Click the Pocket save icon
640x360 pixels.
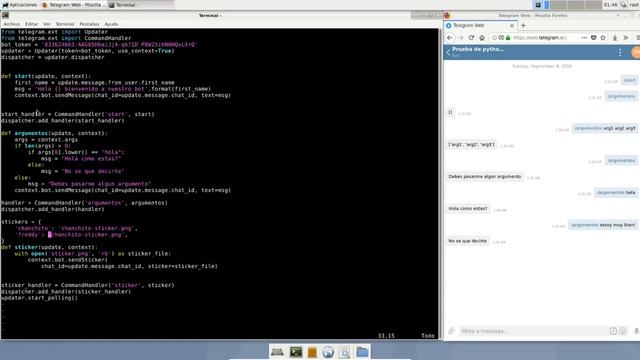(x=594, y=38)
